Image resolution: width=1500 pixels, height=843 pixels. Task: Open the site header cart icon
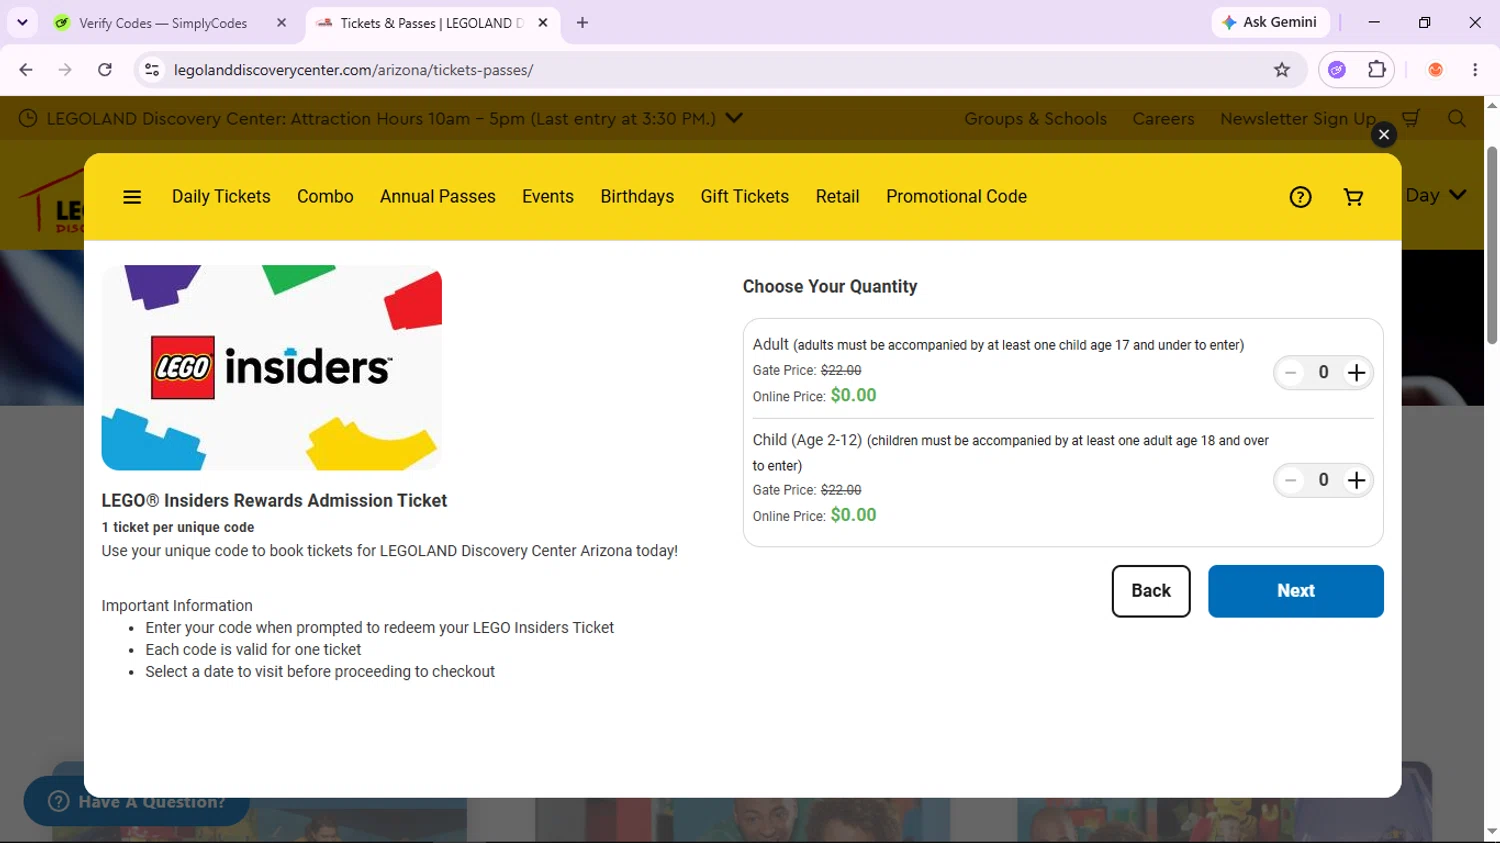(1411, 119)
